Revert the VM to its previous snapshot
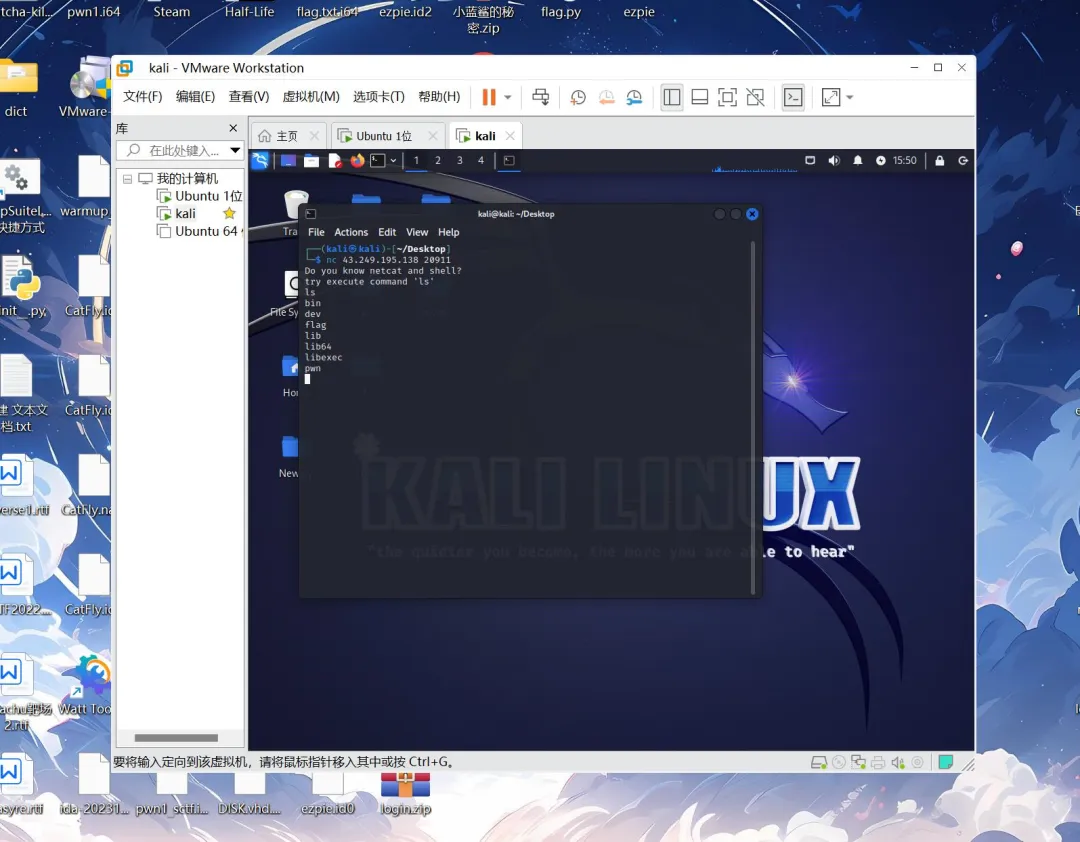This screenshot has height=842, width=1080. point(606,97)
